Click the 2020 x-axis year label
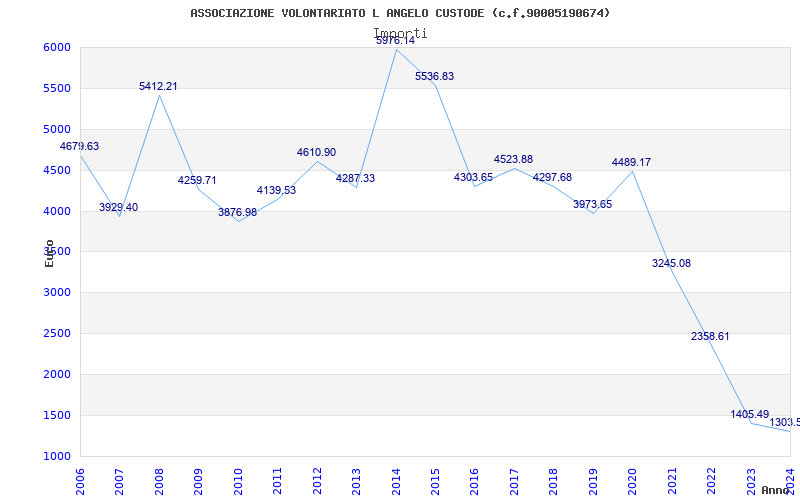The image size is (800, 500). pyautogui.click(x=633, y=479)
